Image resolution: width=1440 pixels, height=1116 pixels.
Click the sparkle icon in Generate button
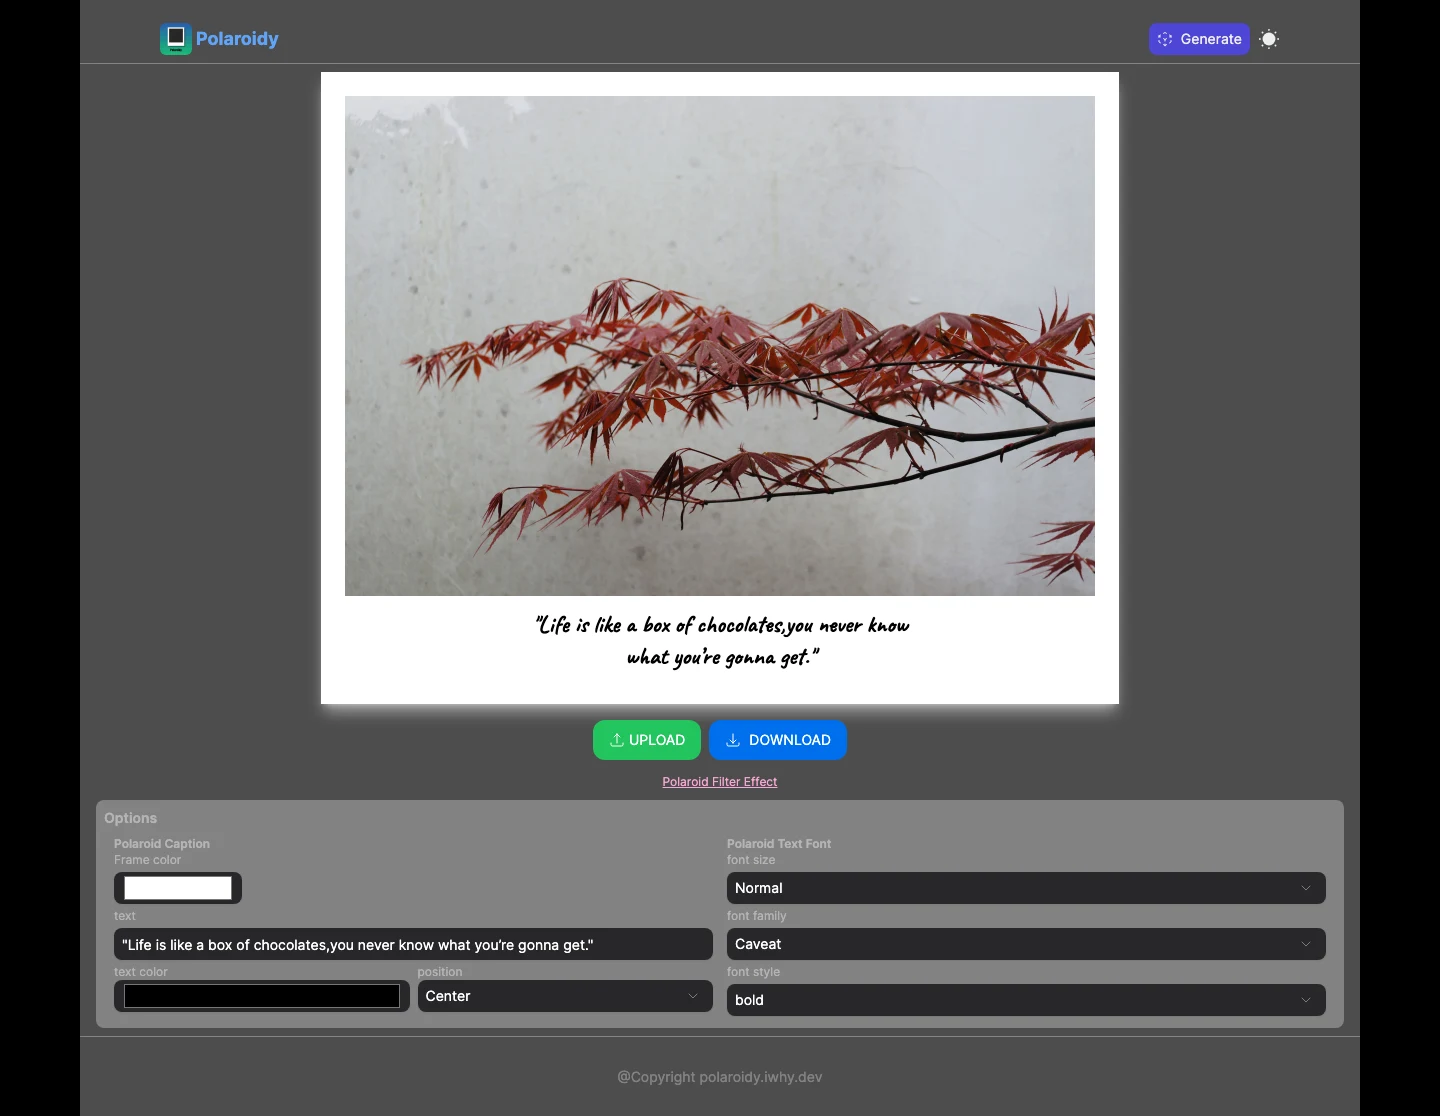[x=1165, y=39]
